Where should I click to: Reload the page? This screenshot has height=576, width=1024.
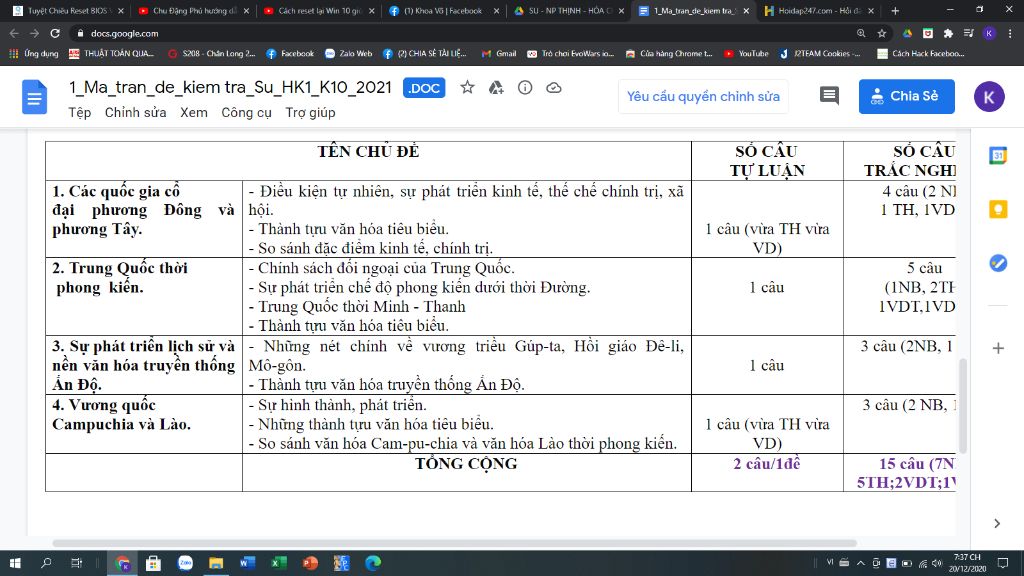tap(55, 33)
